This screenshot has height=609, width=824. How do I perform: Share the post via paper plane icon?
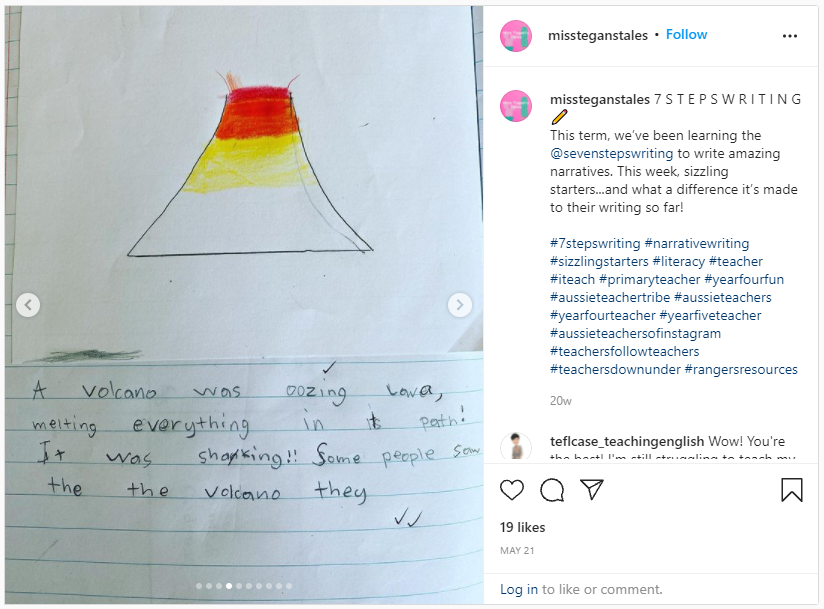click(592, 489)
